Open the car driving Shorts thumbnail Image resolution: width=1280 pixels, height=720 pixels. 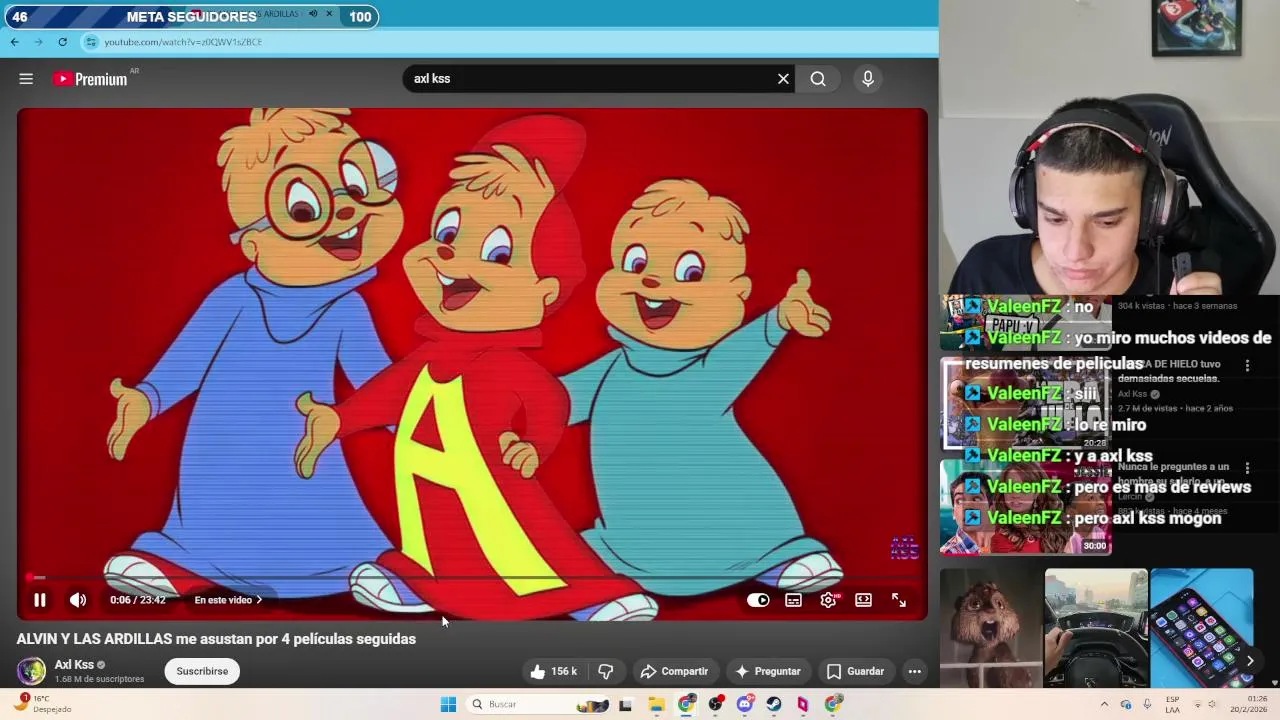pyautogui.click(x=1096, y=628)
